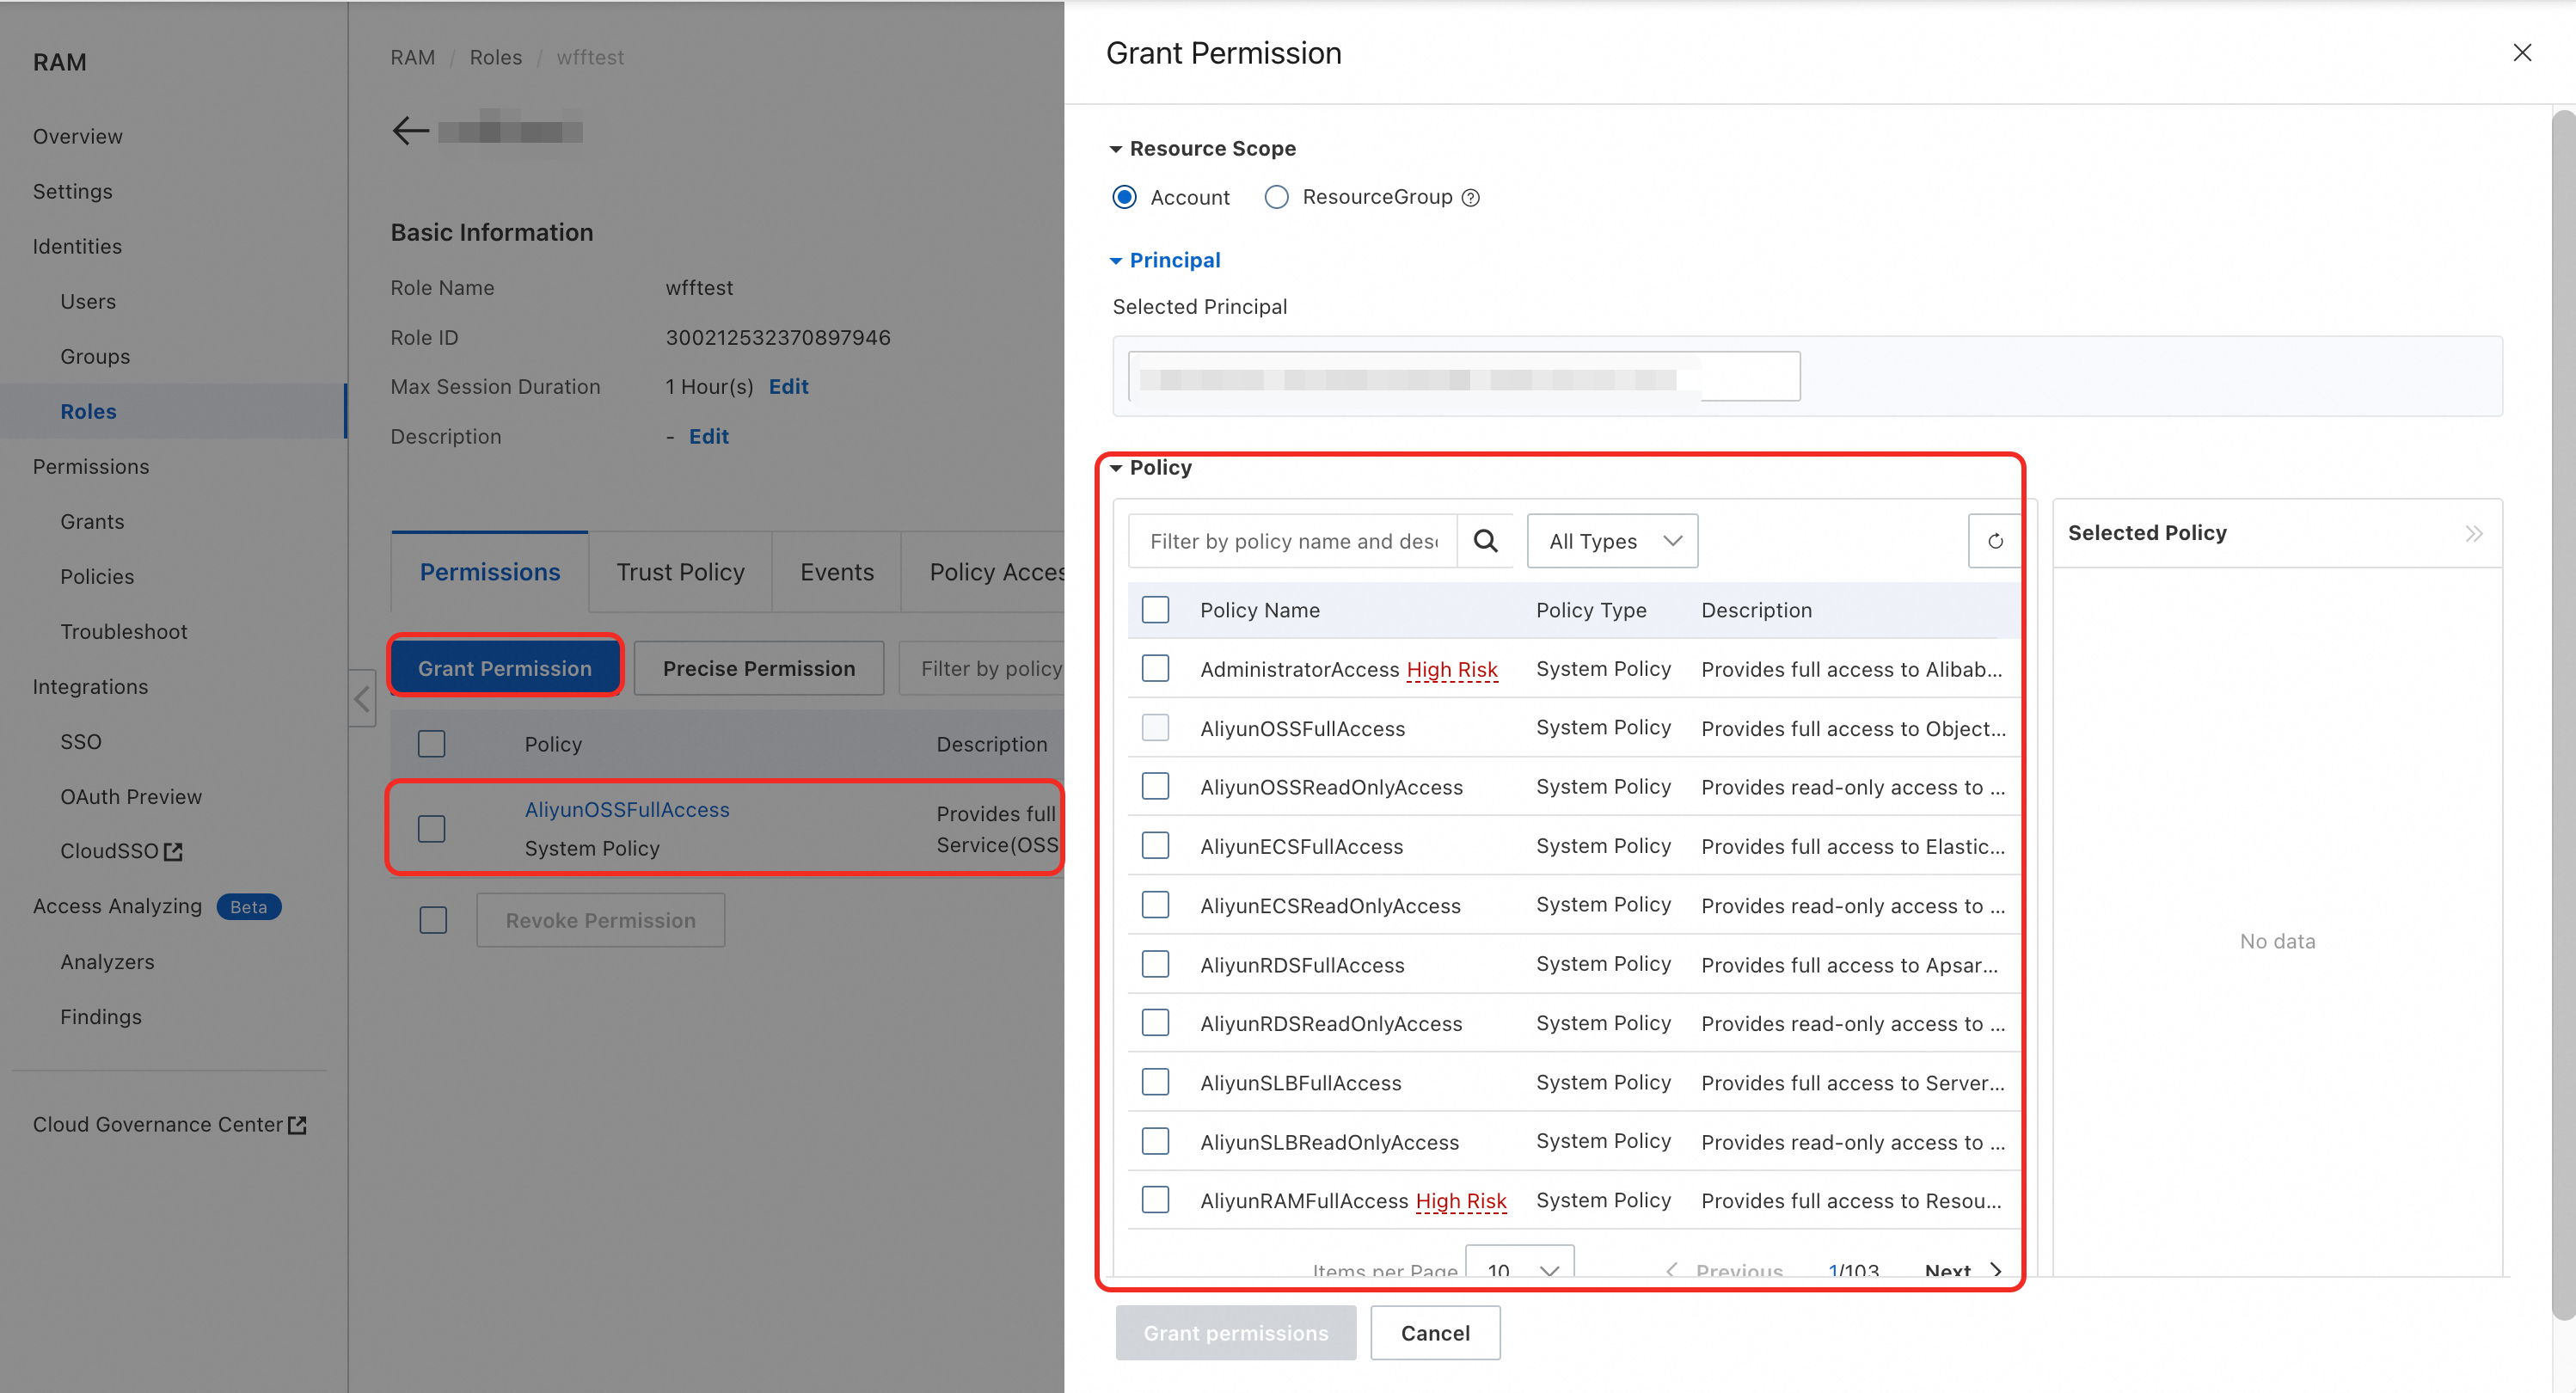
Task: Open CloudSSO external link icon
Action: [173, 852]
